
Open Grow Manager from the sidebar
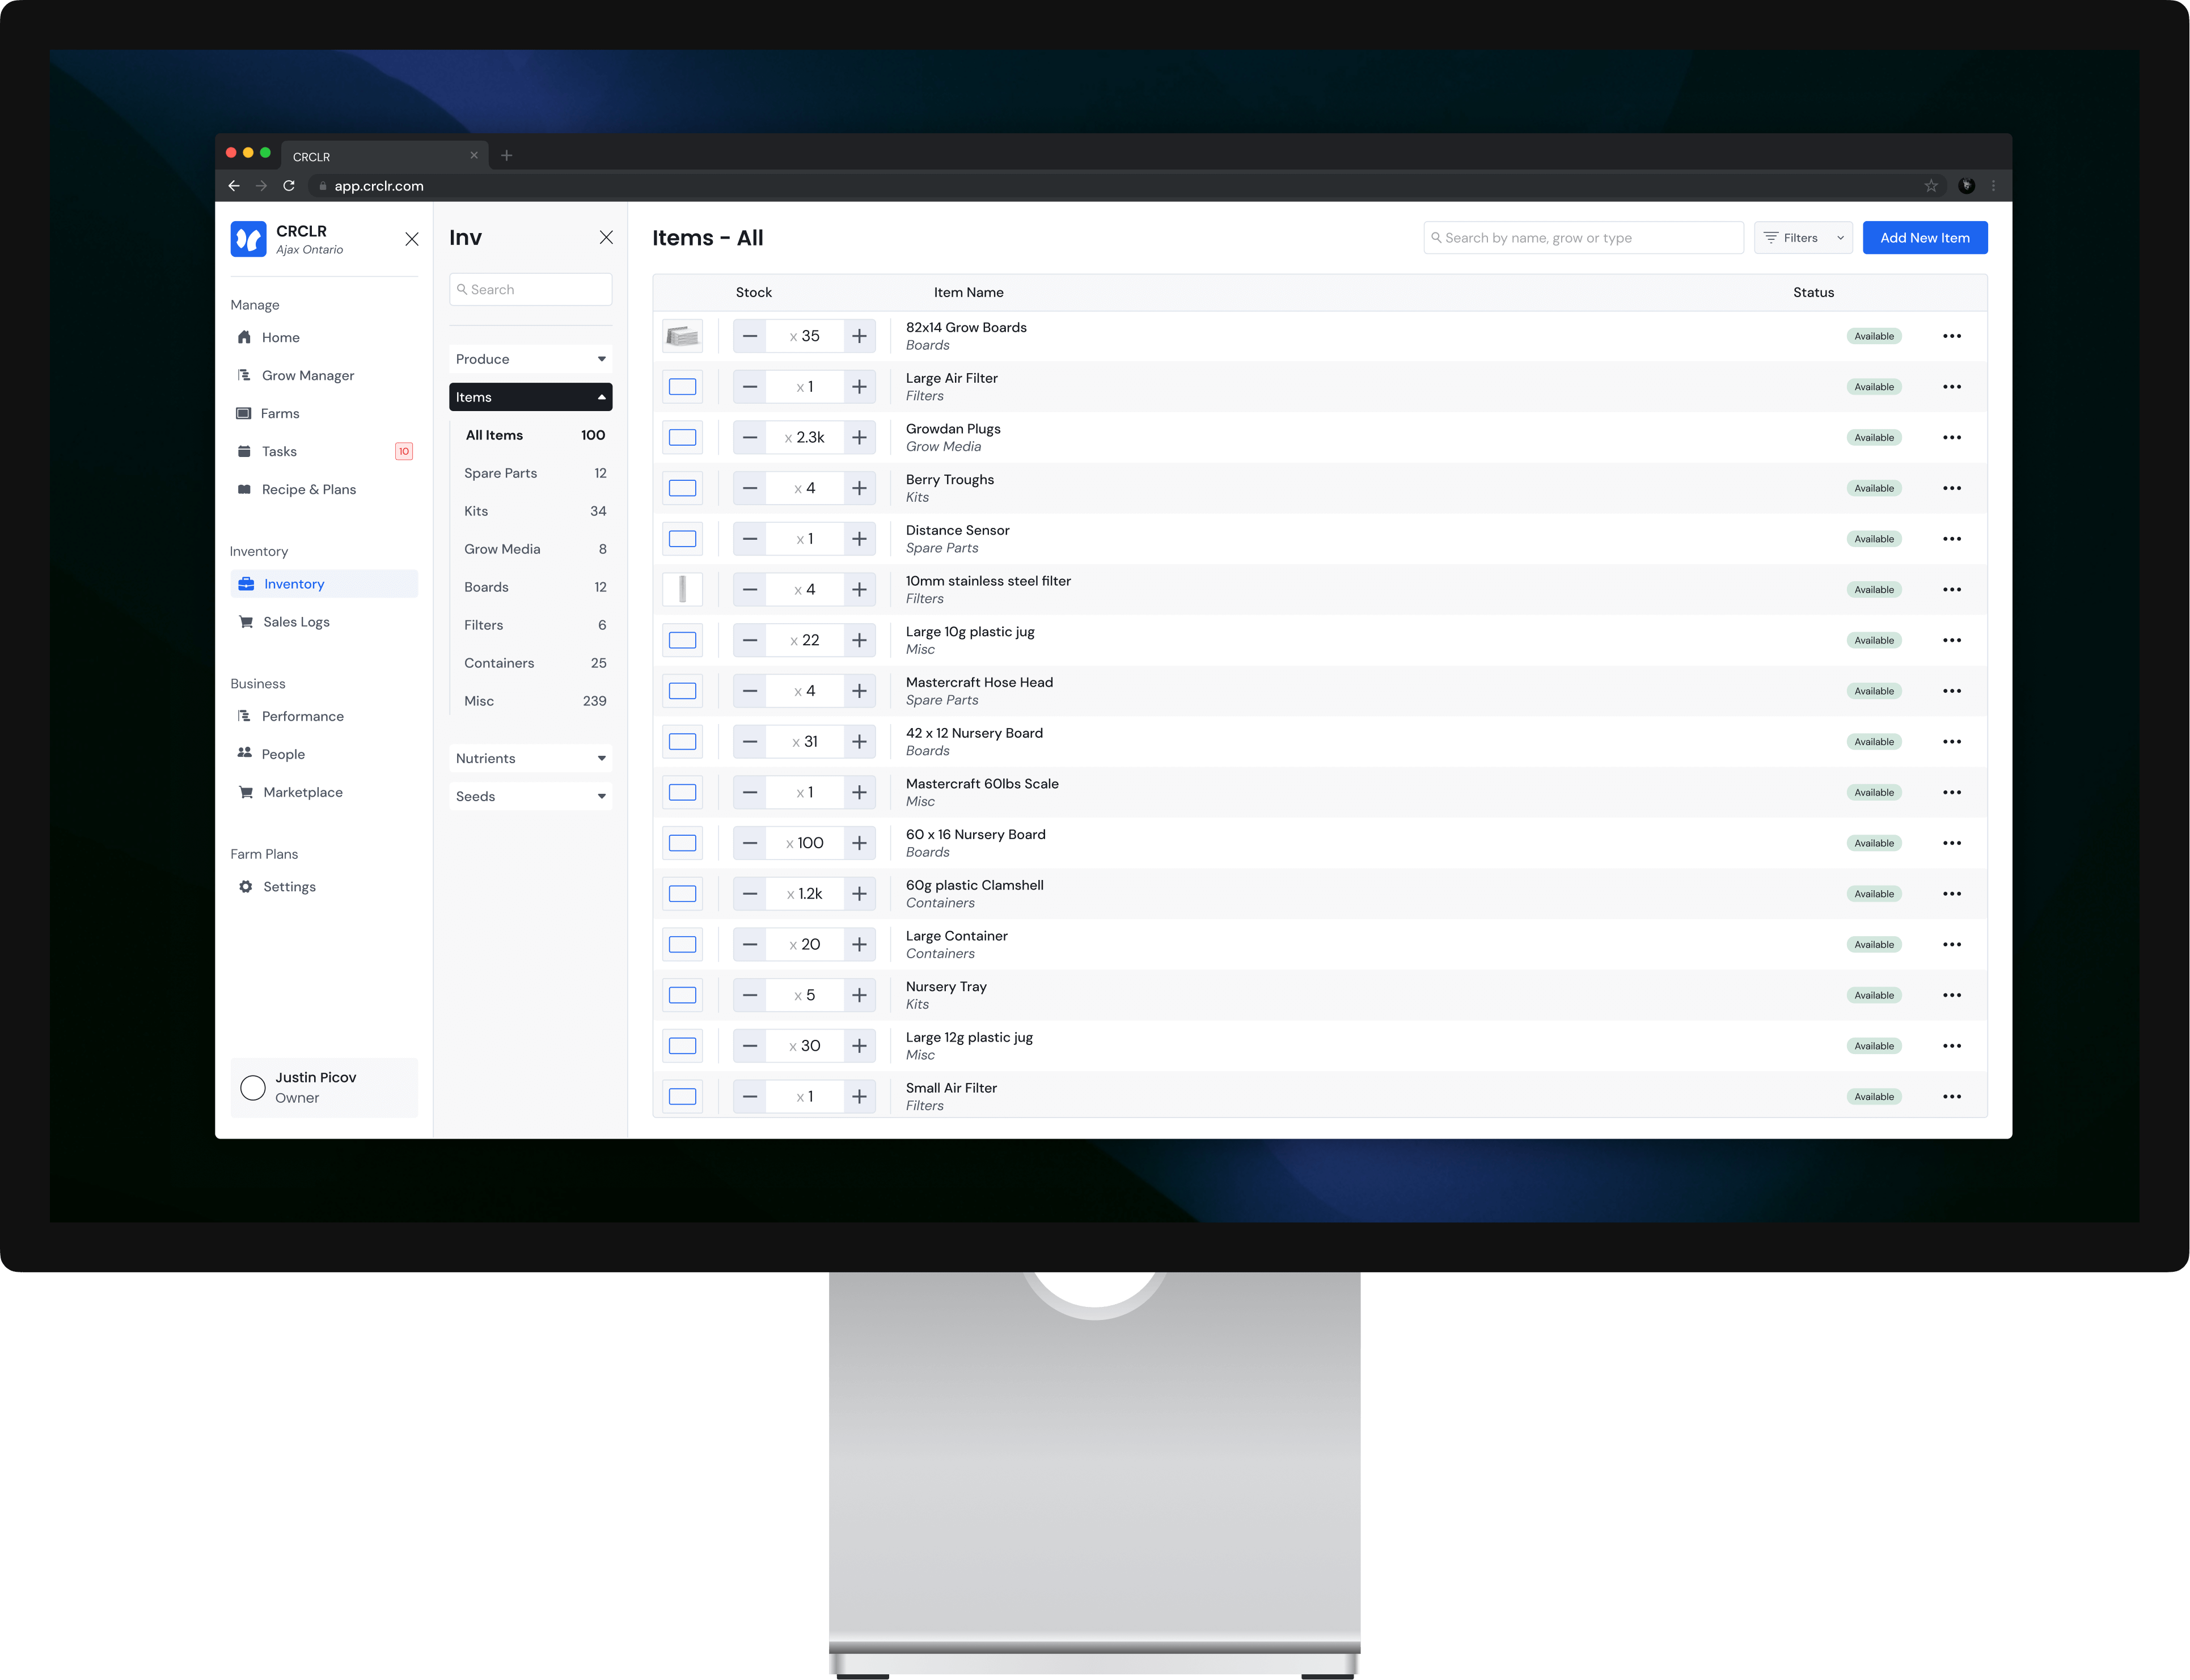(x=307, y=375)
